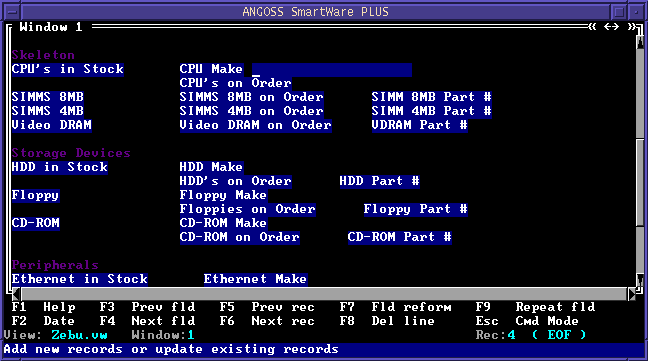
Task: Click F4 Next fld function key
Action: (147, 321)
